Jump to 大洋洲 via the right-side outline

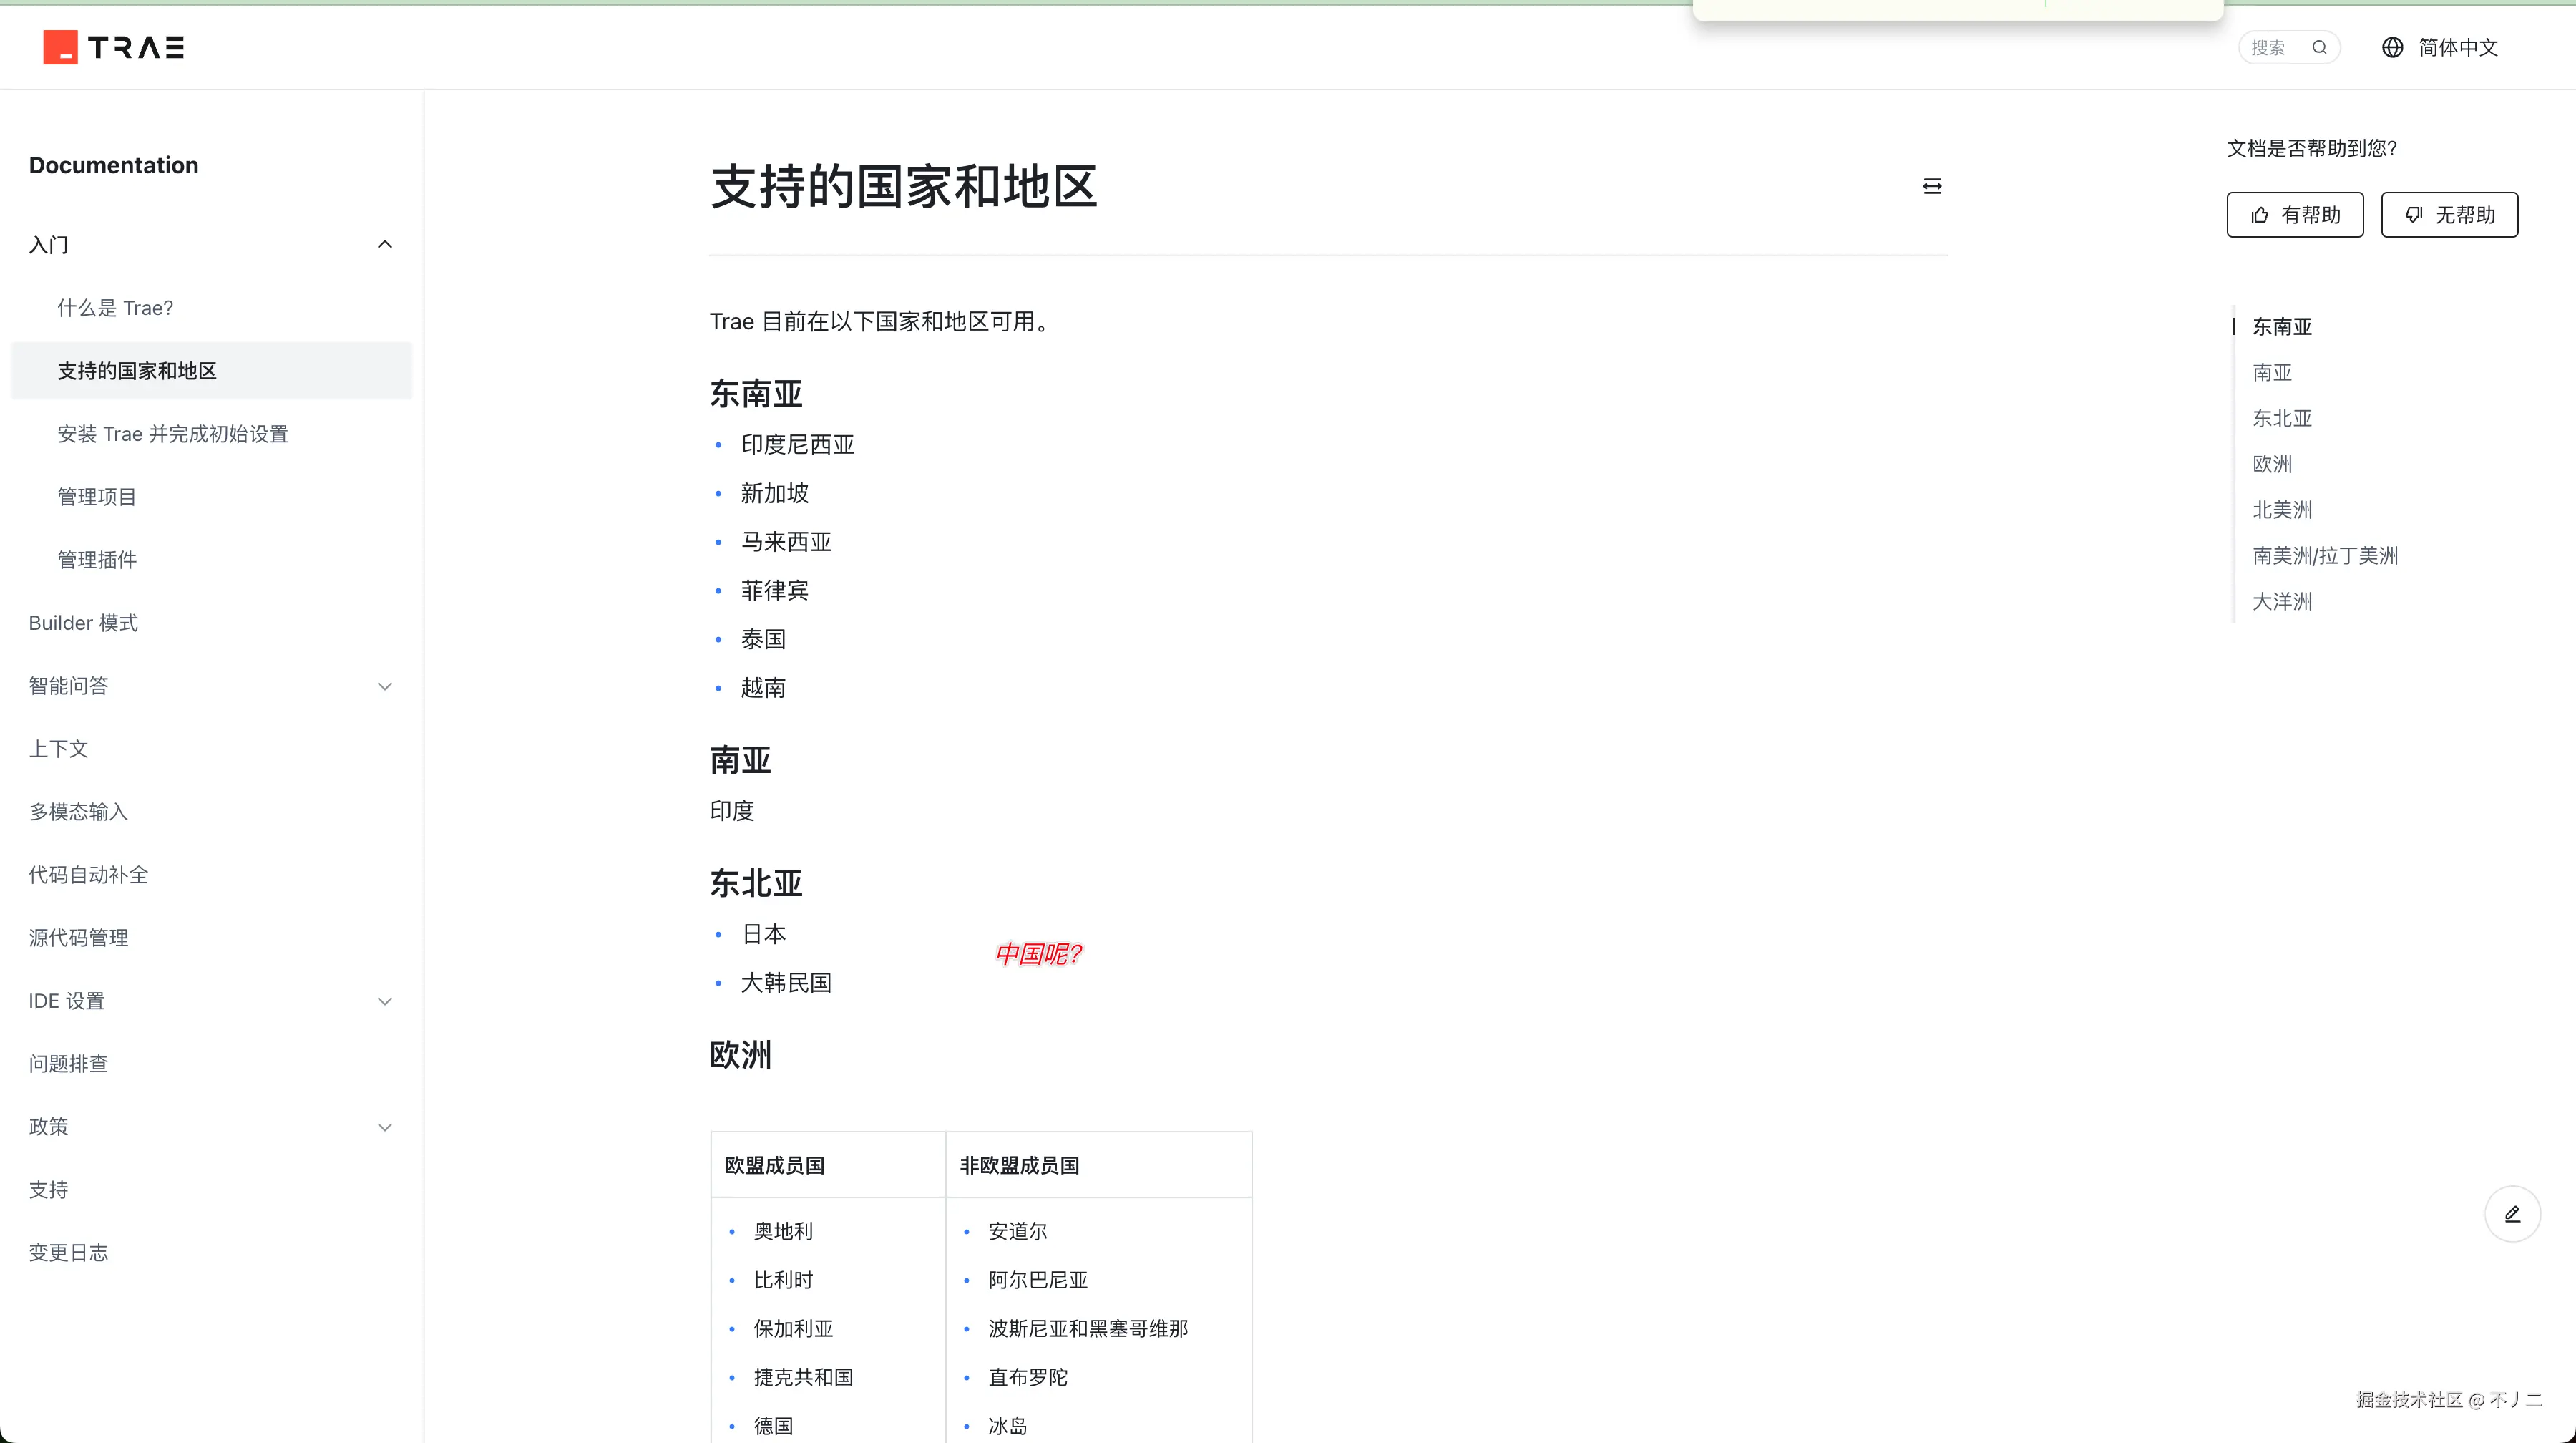2282,601
